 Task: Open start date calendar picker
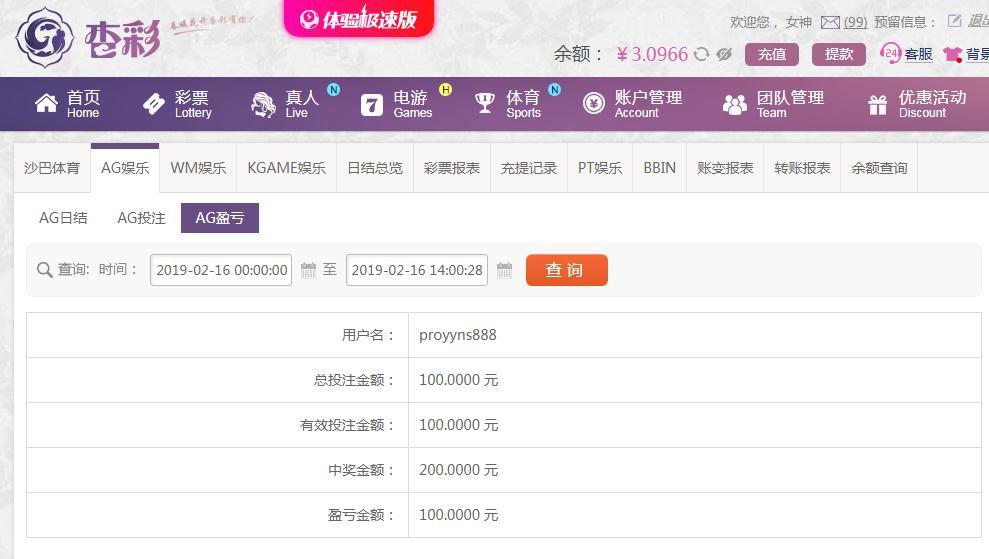(x=308, y=270)
